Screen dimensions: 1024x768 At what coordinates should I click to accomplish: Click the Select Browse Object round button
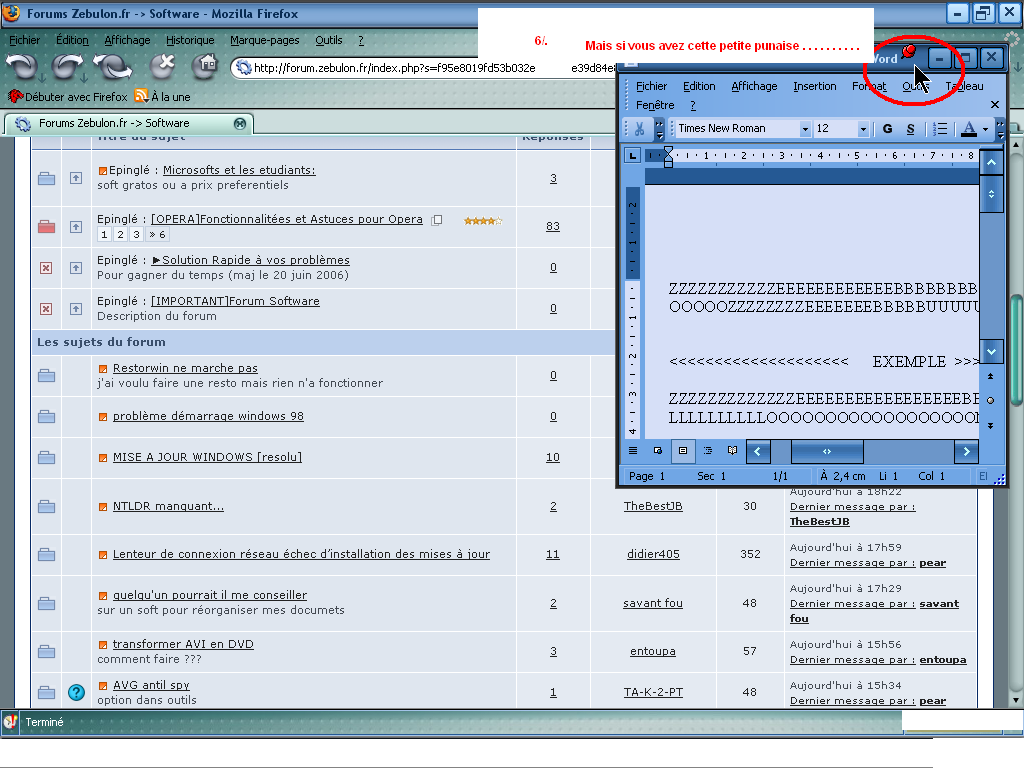click(x=990, y=400)
